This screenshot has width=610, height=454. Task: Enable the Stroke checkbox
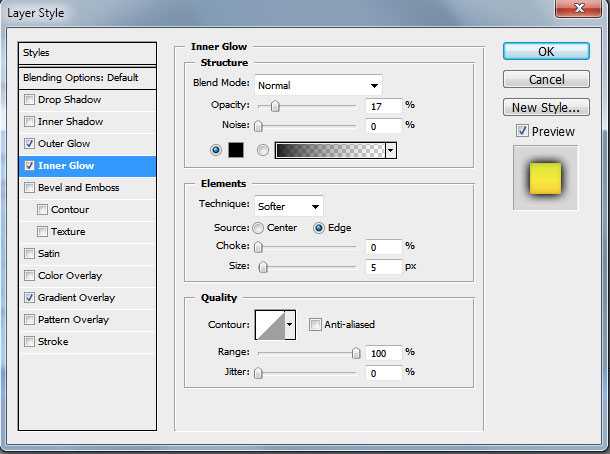click(30, 342)
